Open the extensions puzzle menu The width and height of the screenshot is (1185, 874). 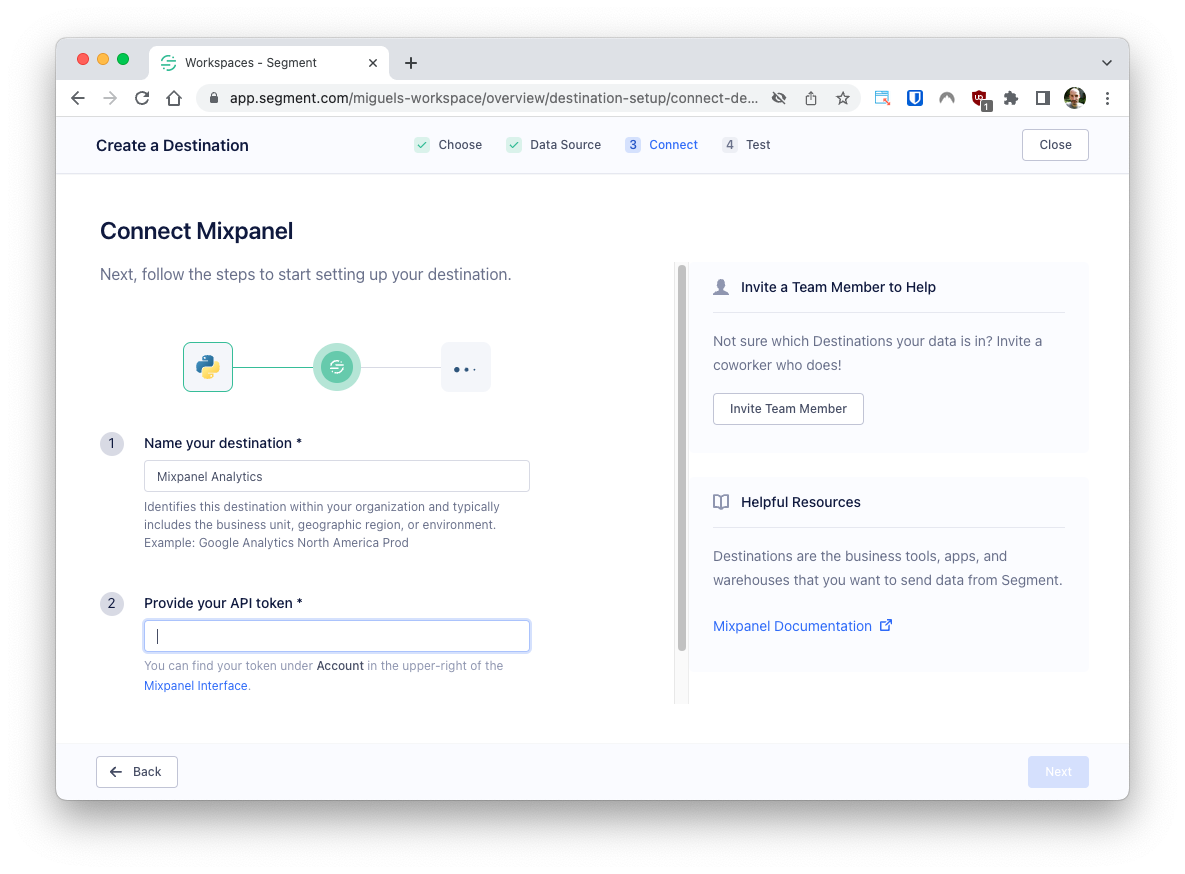click(1010, 98)
